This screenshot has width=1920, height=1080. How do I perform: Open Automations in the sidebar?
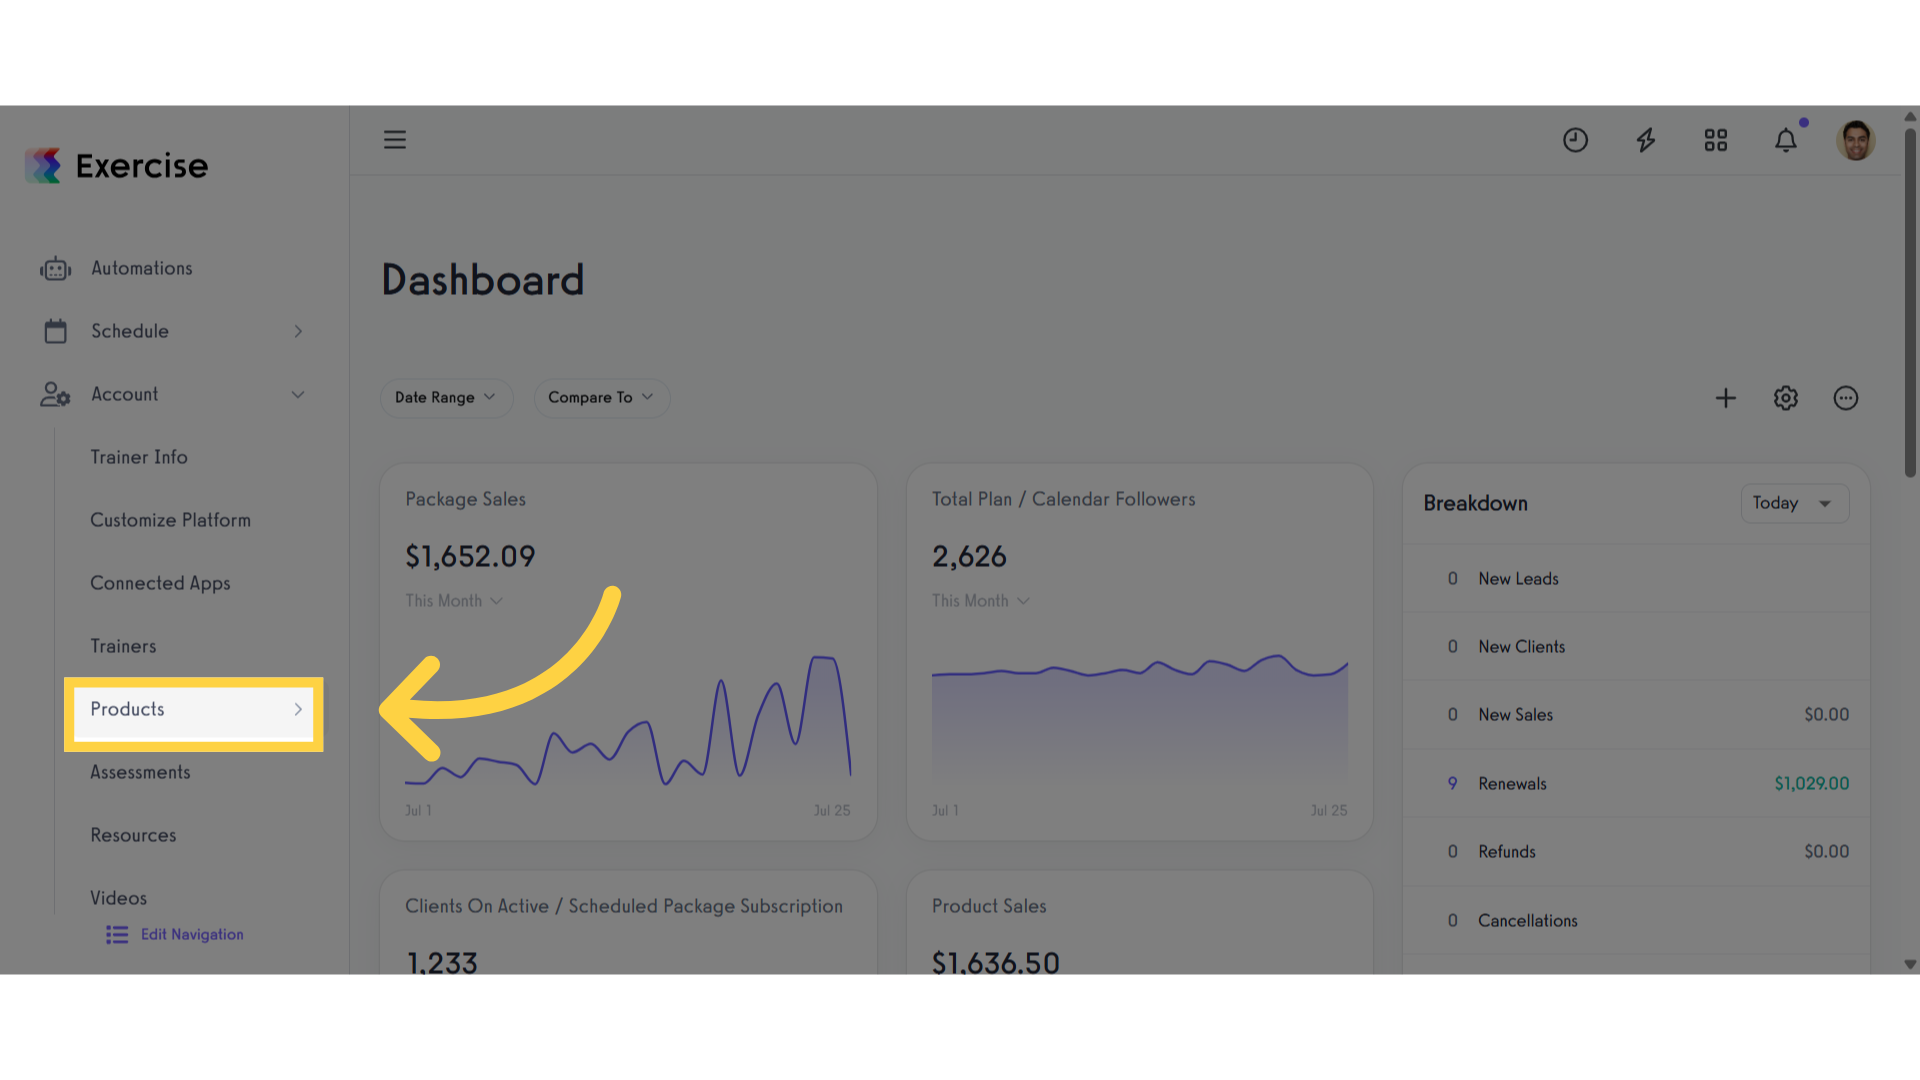[x=142, y=268]
